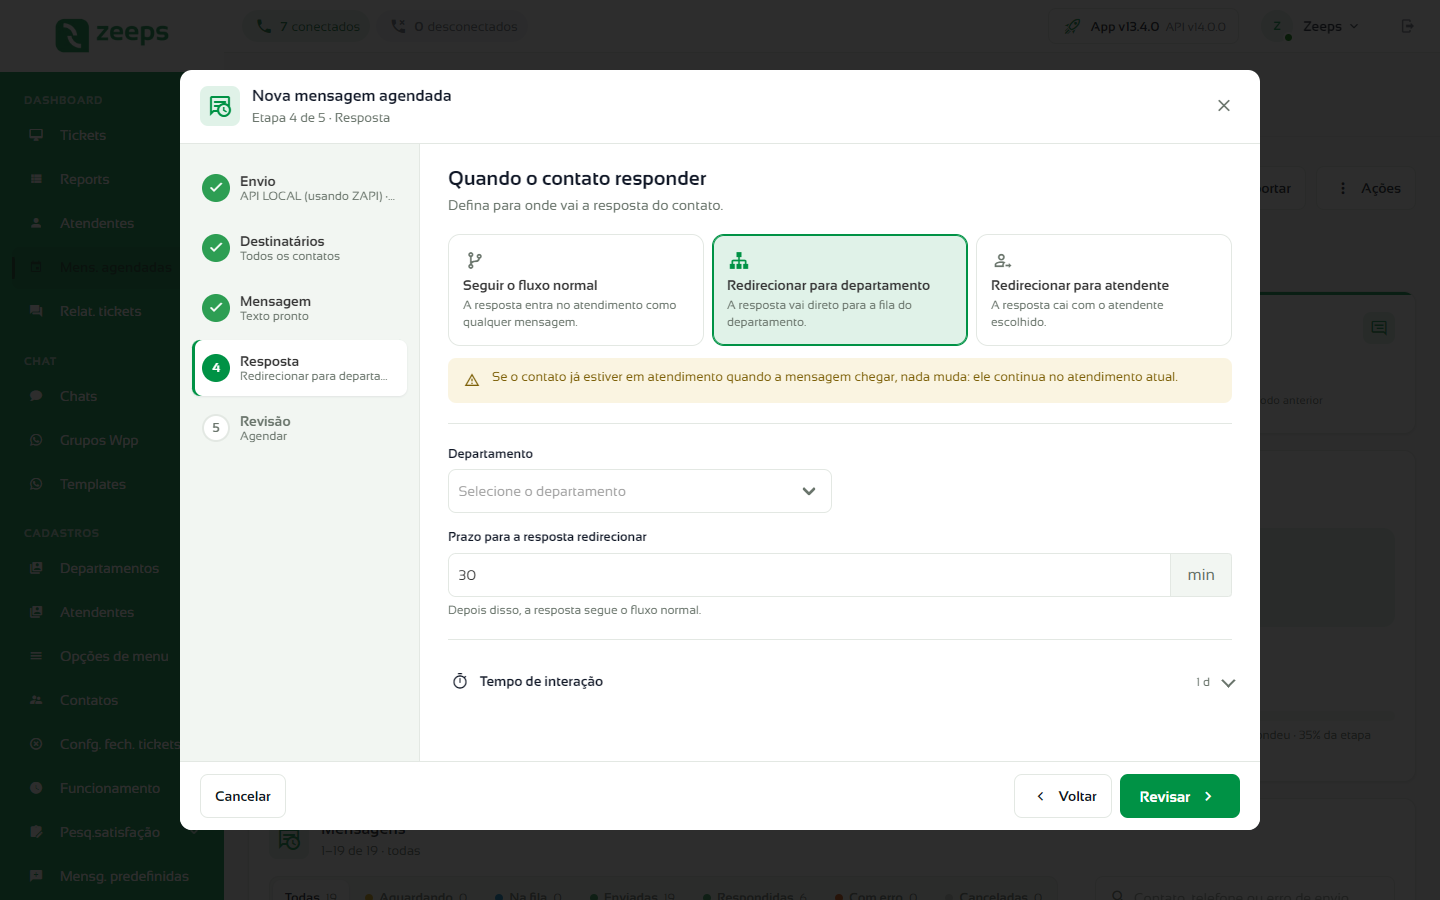Screen dimensions: 1440x900
Task: Click the warning triangle icon in the alert
Action: tap(472, 380)
